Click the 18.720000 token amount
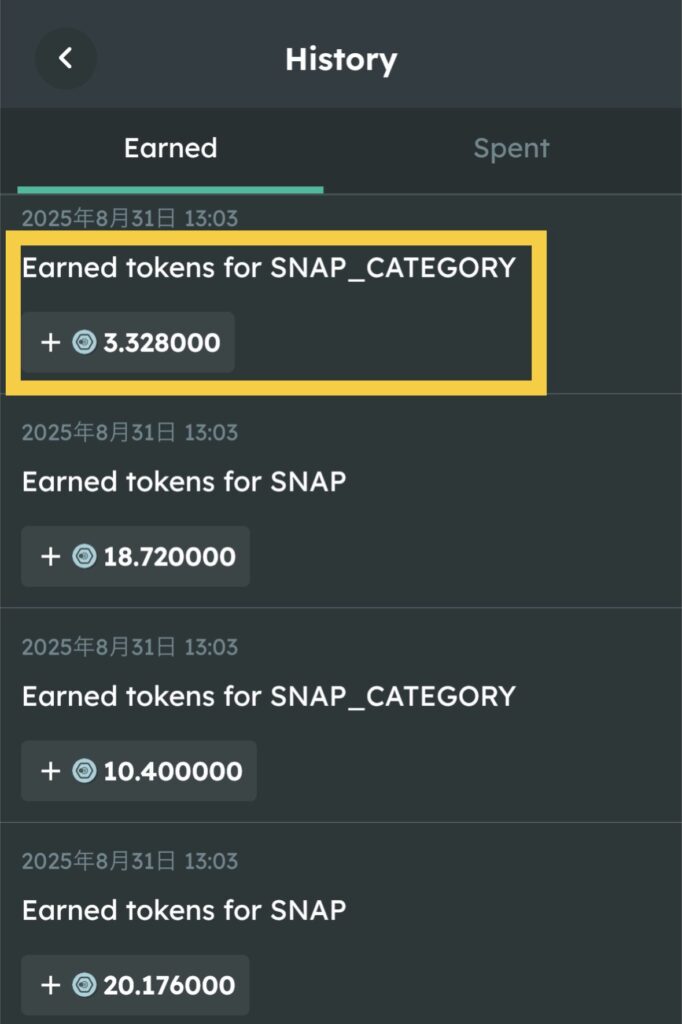The image size is (682, 1024). tap(169, 557)
